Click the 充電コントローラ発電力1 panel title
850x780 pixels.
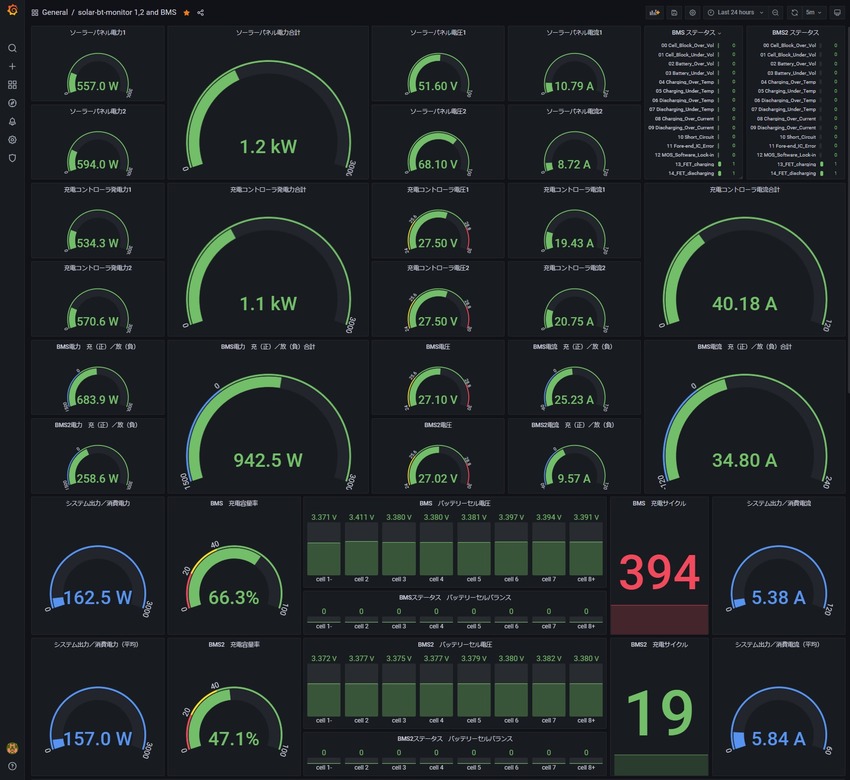pos(98,190)
